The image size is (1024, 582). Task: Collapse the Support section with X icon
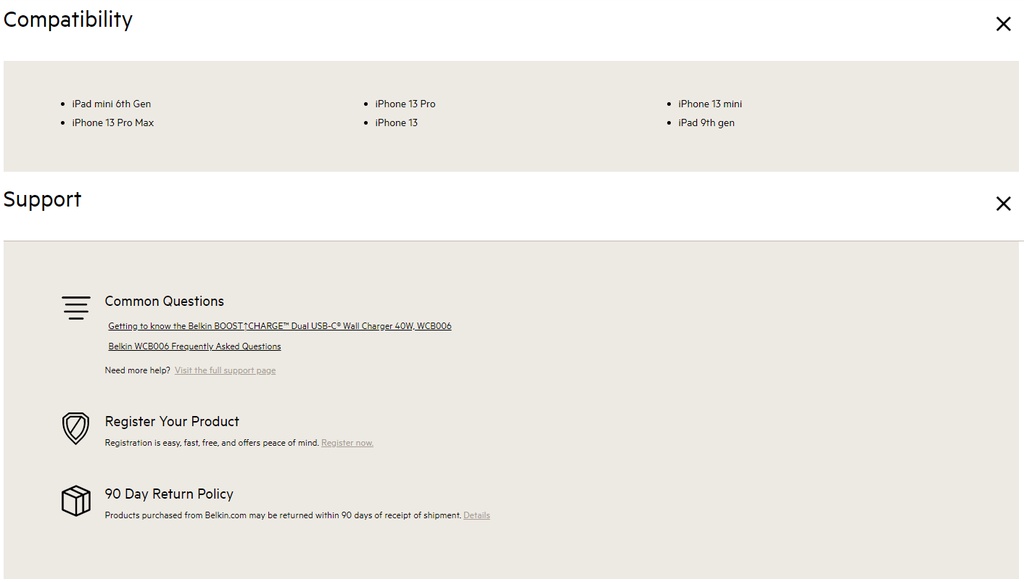click(1003, 204)
